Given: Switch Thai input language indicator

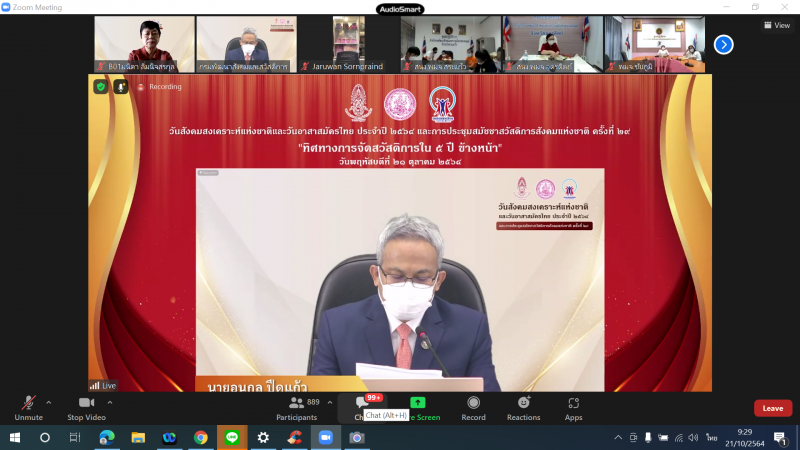Looking at the screenshot, I should click(x=711, y=438).
